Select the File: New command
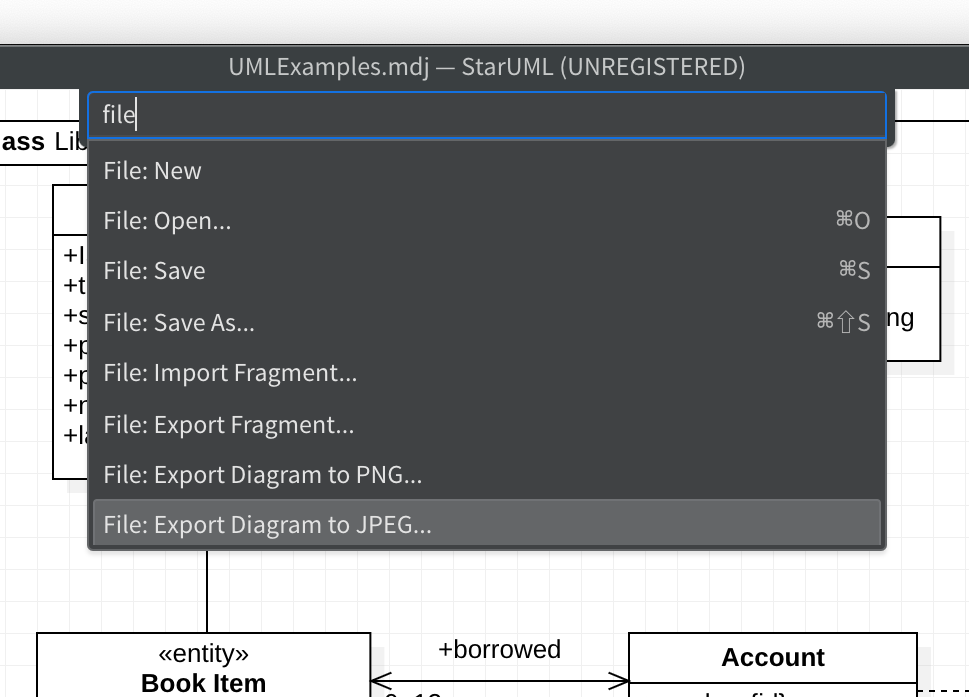The width and height of the screenshot is (969, 697). pos(486,171)
